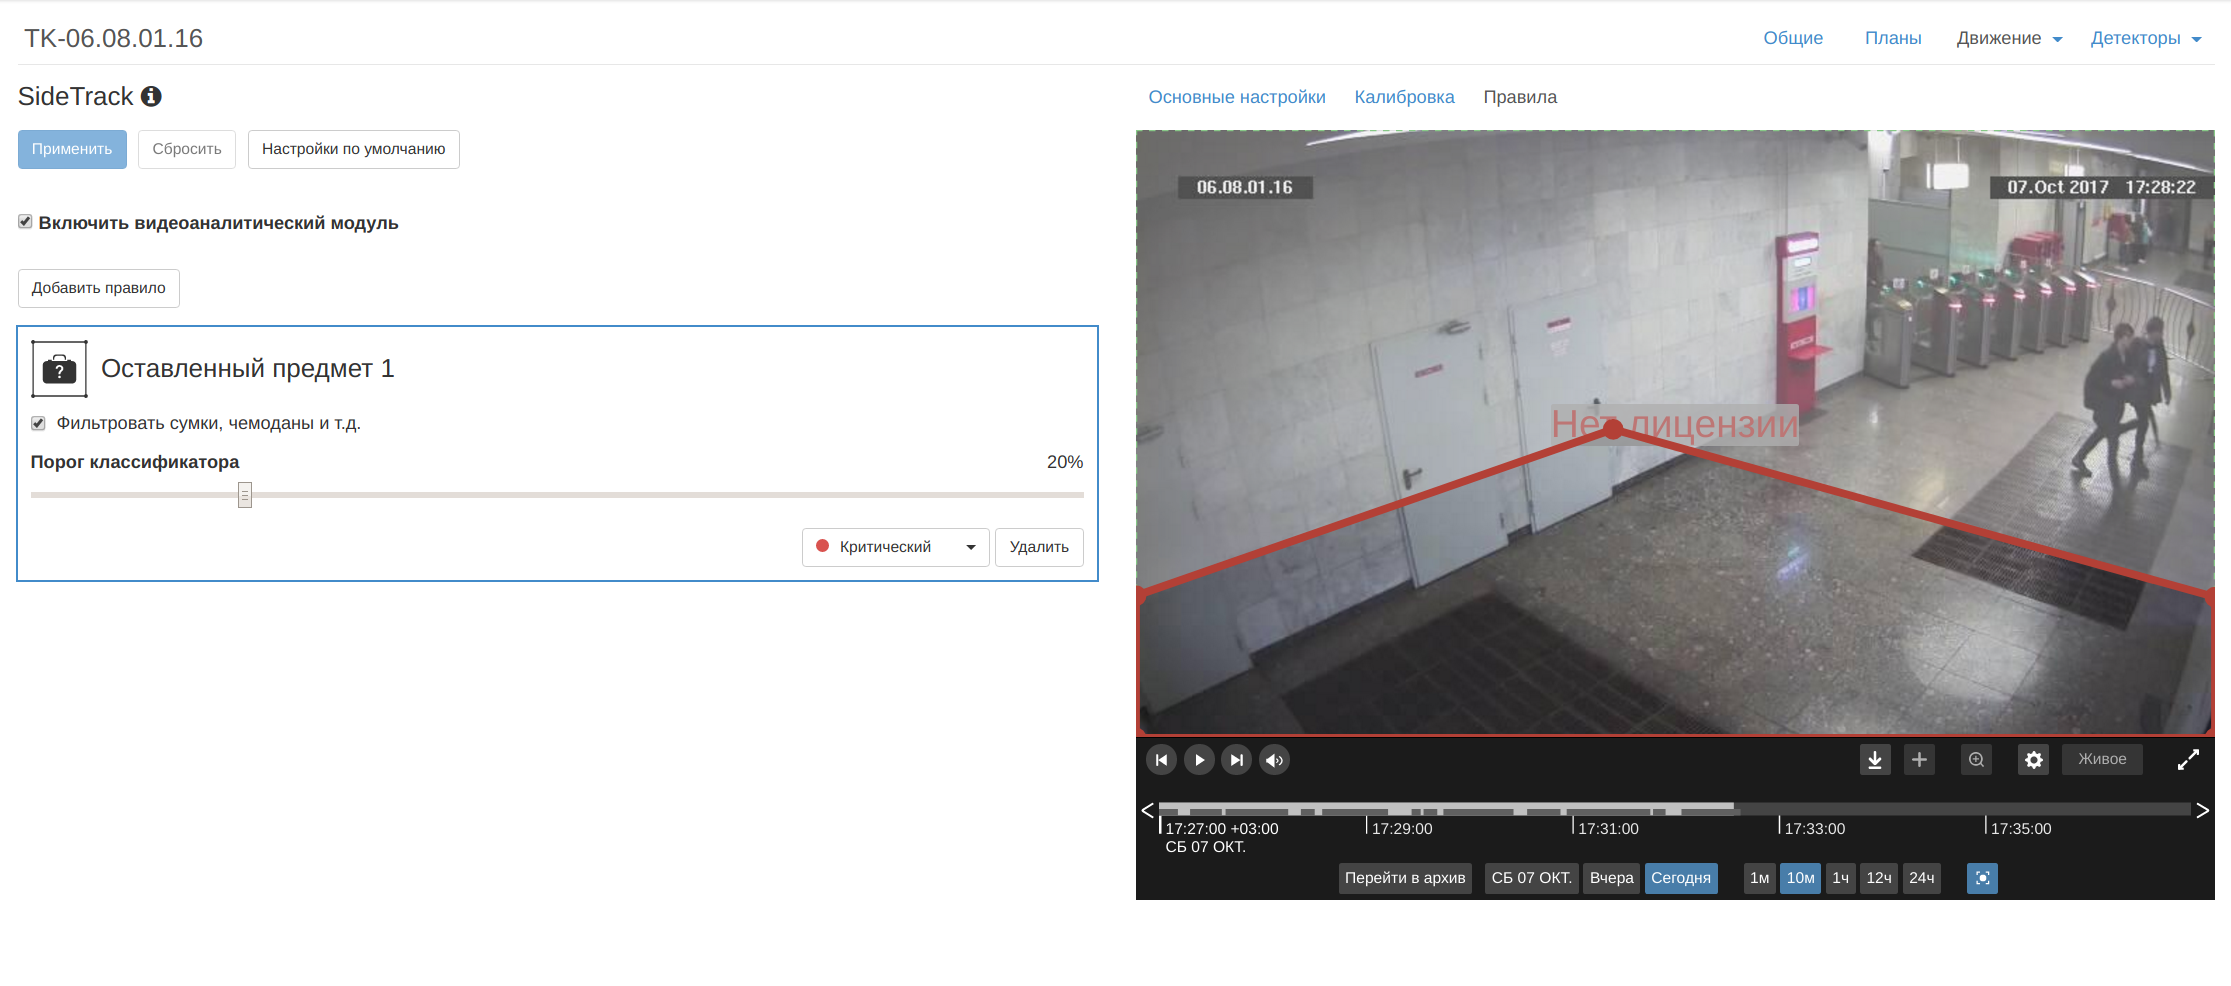Open the player settings gear
This screenshot has height=986, width=2231.
(x=2033, y=760)
